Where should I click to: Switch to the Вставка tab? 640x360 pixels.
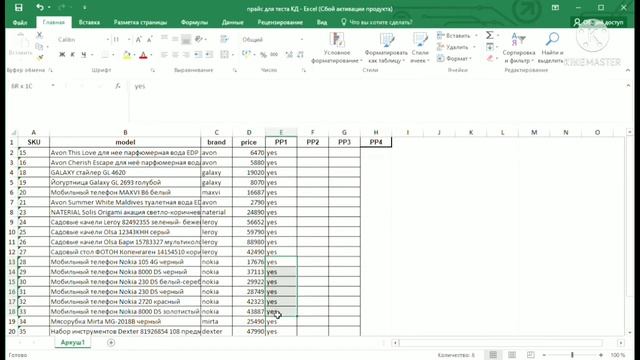coord(89,22)
